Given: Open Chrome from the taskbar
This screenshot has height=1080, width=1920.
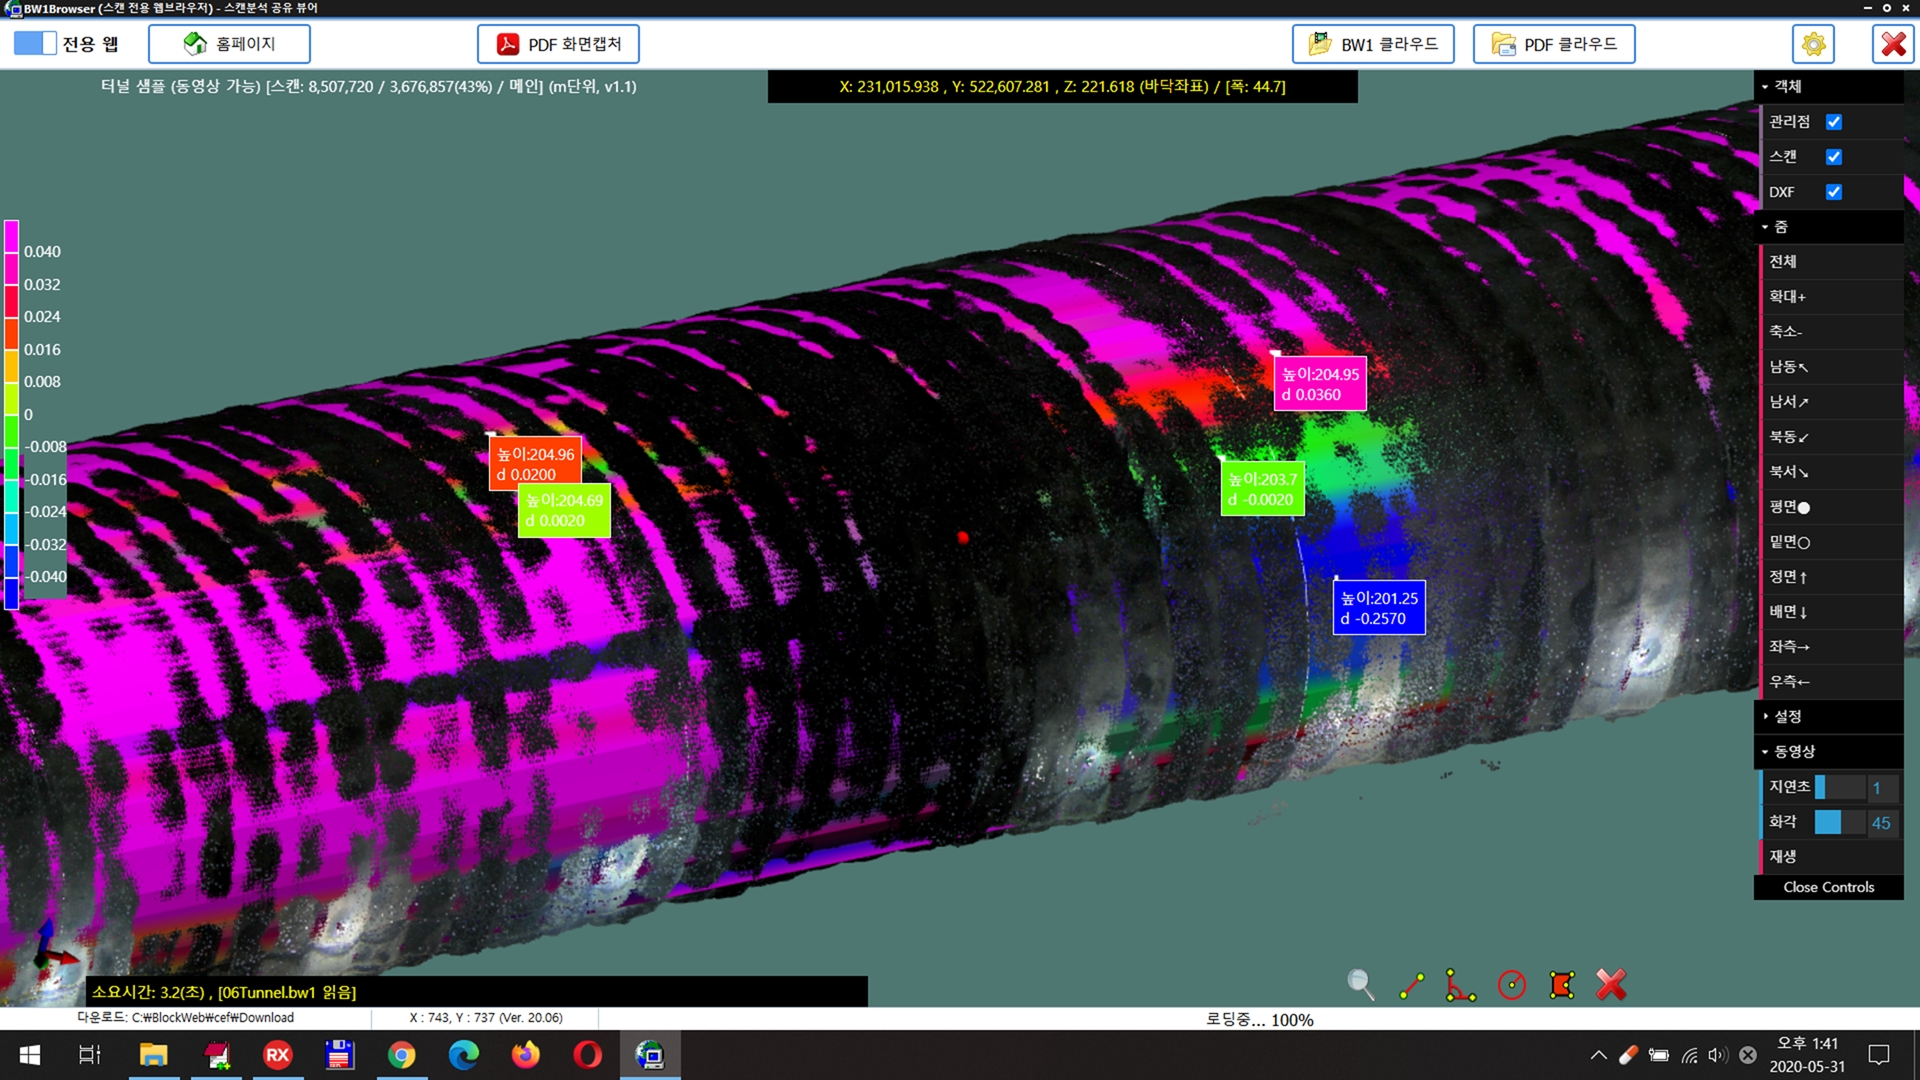Looking at the screenshot, I should tap(401, 1055).
